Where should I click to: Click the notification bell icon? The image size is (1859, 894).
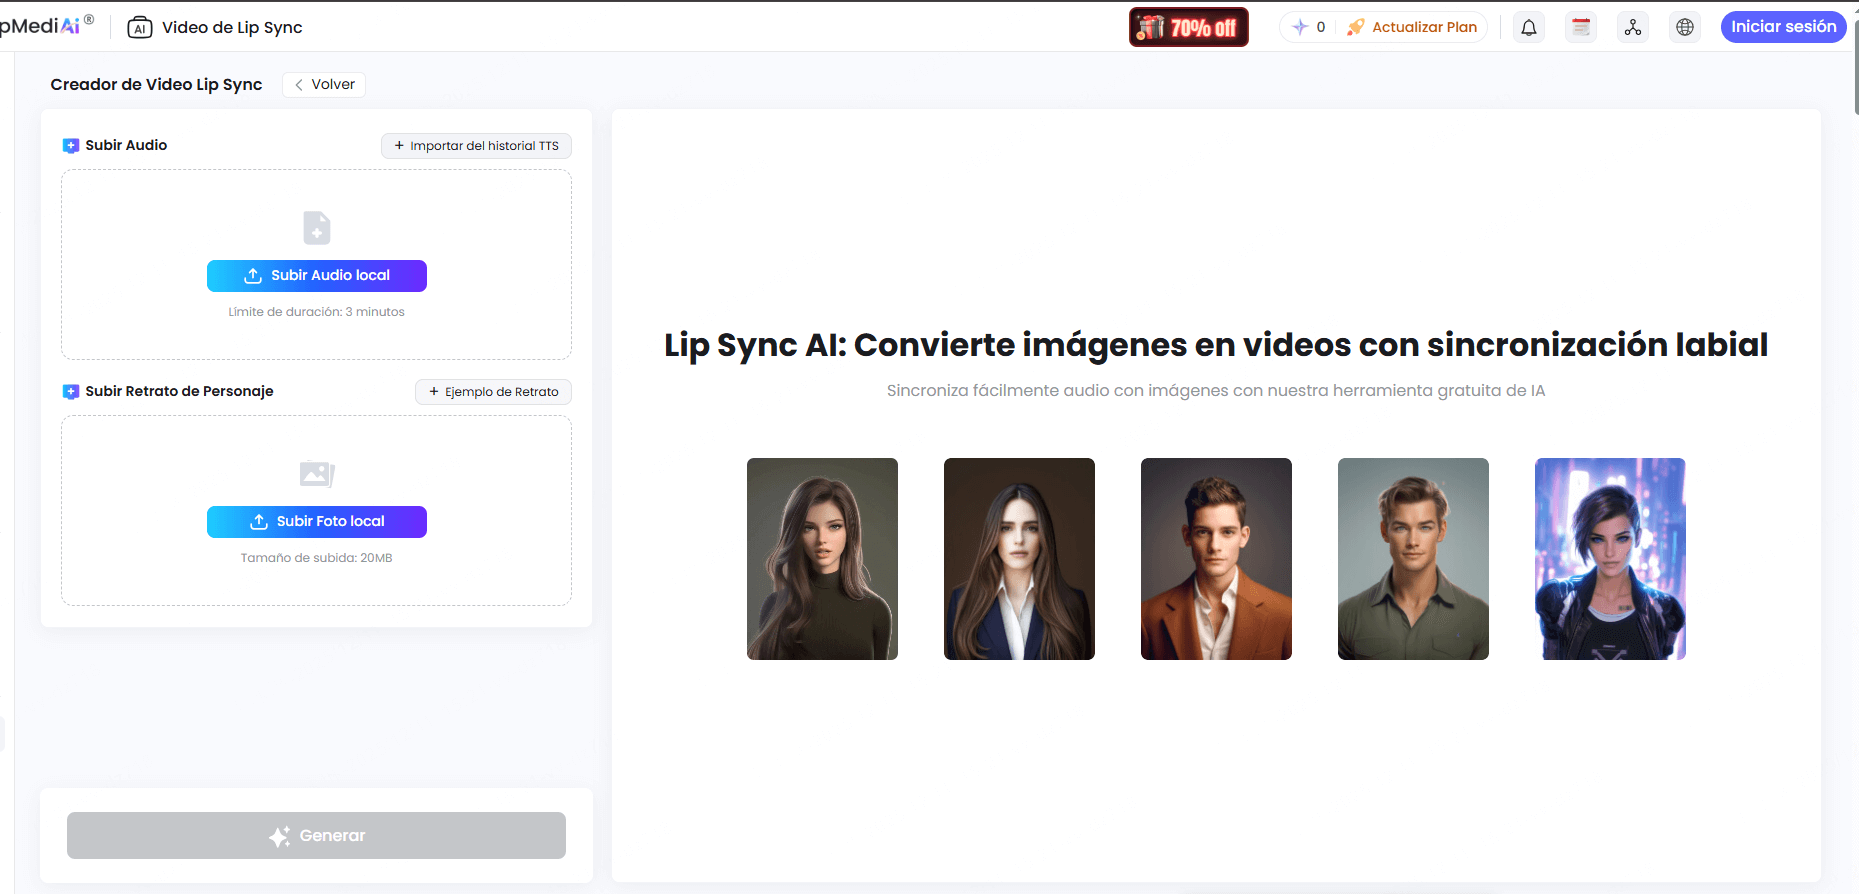pyautogui.click(x=1529, y=28)
